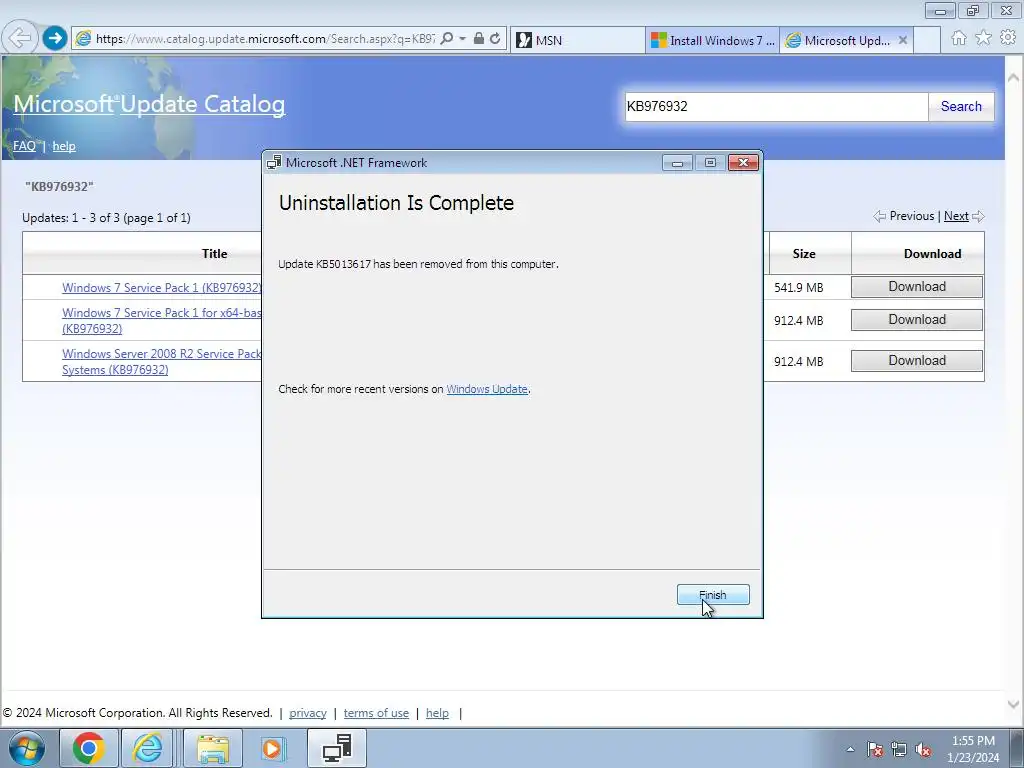Click the Search button
This screenshot has width=1024, height=768.
coord(961,106)
